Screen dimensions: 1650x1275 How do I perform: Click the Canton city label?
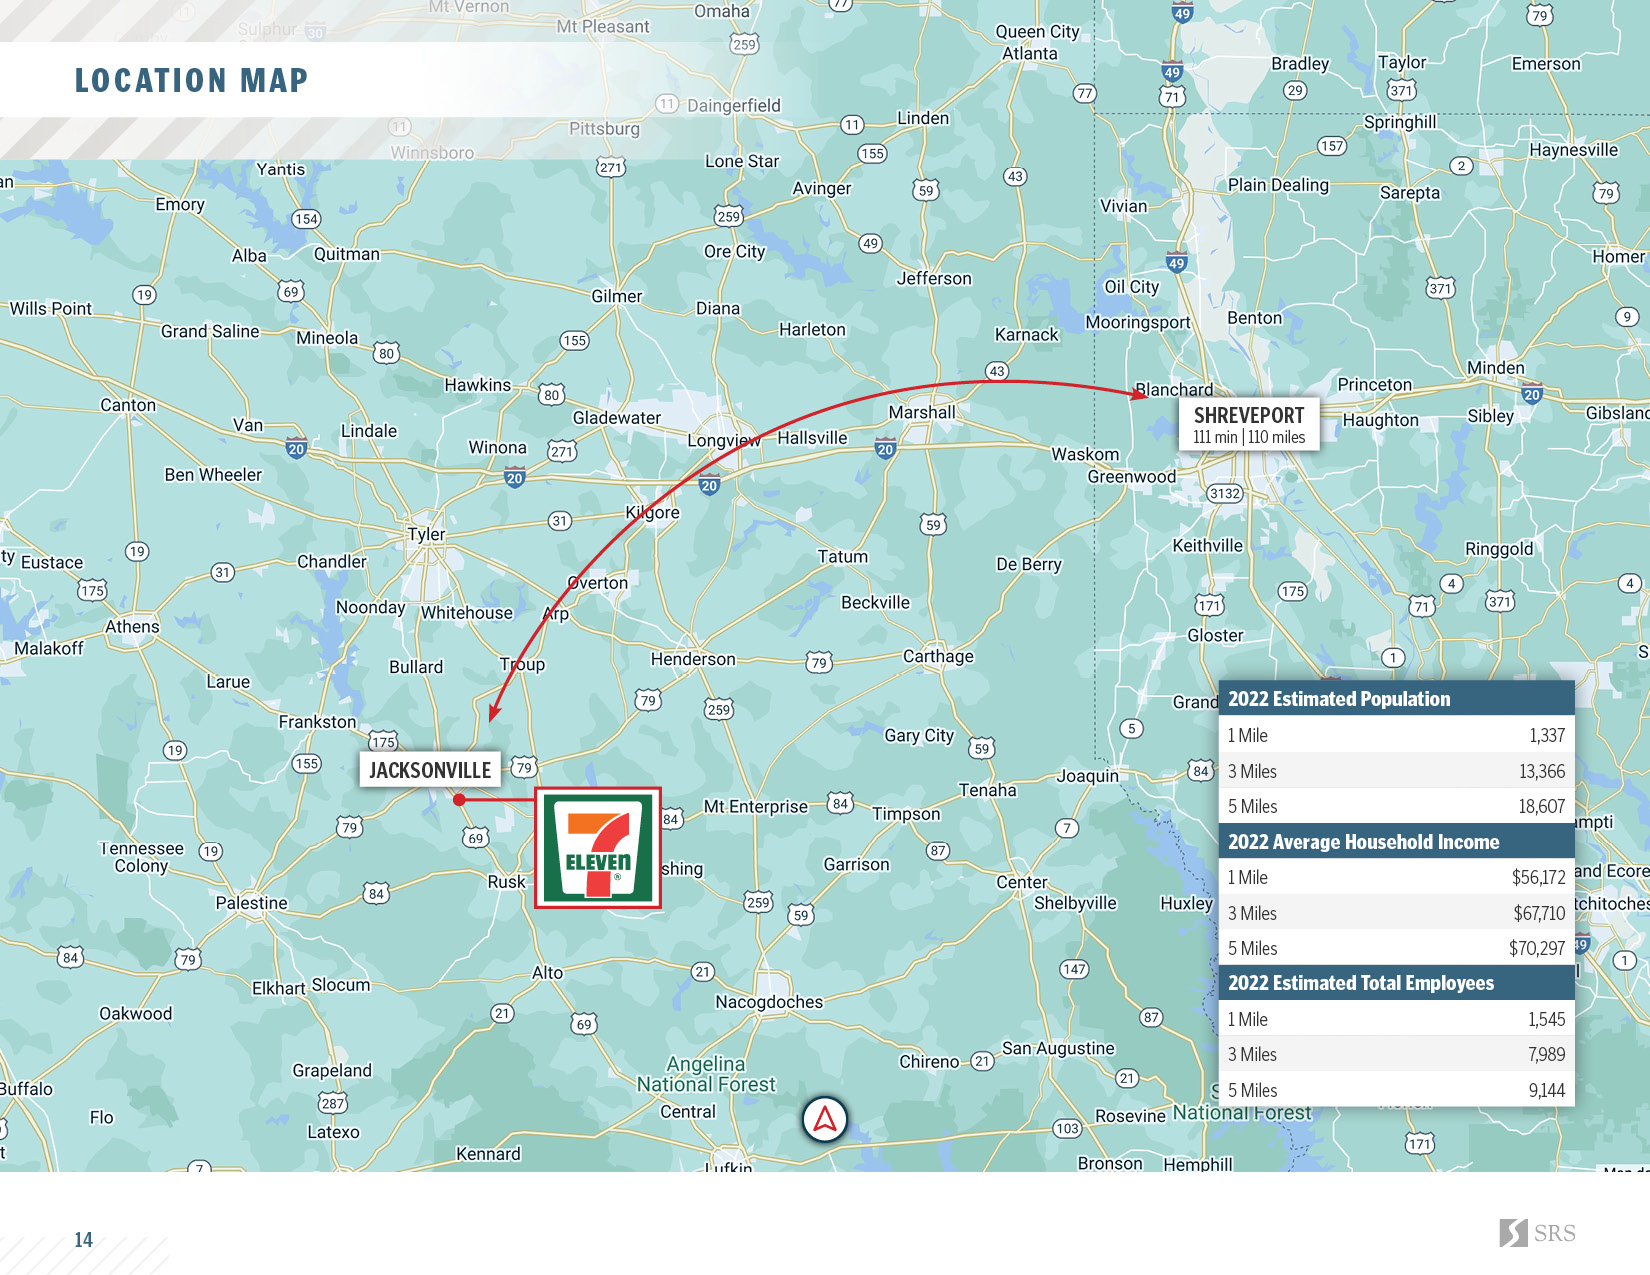[128, 405]
